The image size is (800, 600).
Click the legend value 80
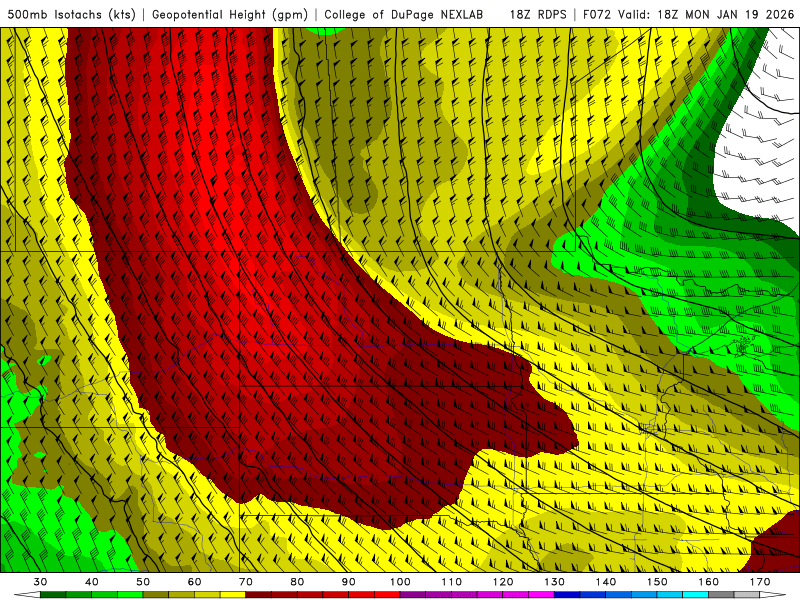[x=297, y=582]
